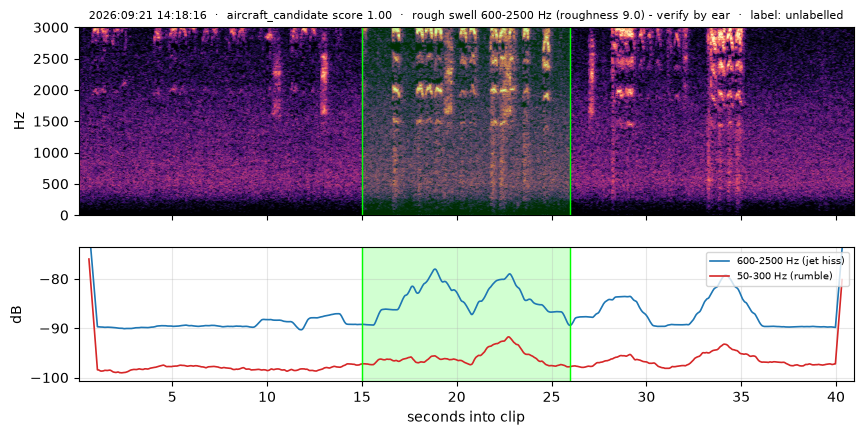The image size is (863, 435).
Task: Click the timestamp 2026:09:21 14:18:16 in title
Action: (148, 15)
